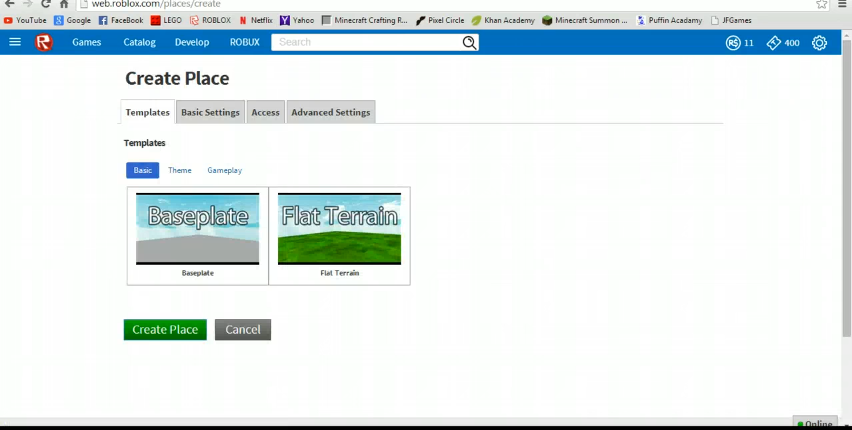This screenshot has width=852, height=430.
Task: Select the Gameplay template category
Action: 224,170
